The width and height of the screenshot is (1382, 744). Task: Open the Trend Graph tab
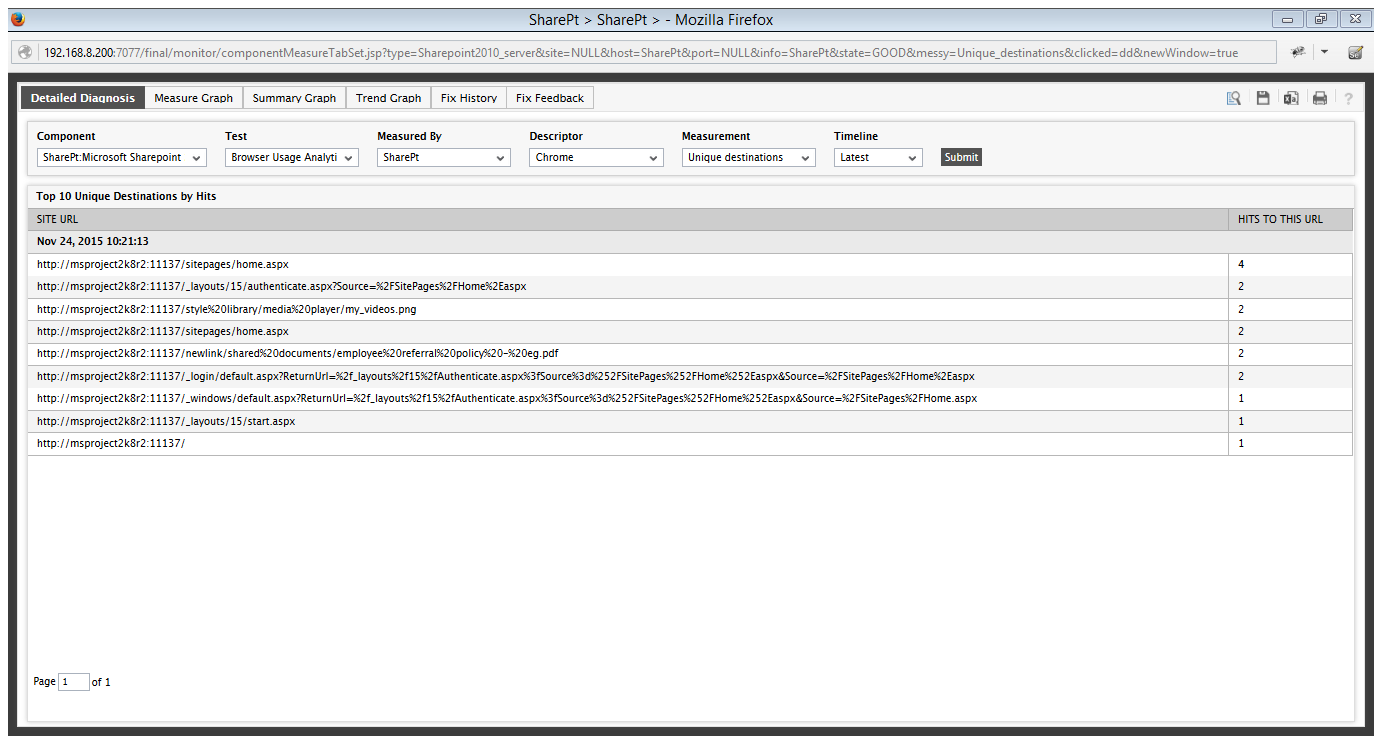tap(389, 98)
